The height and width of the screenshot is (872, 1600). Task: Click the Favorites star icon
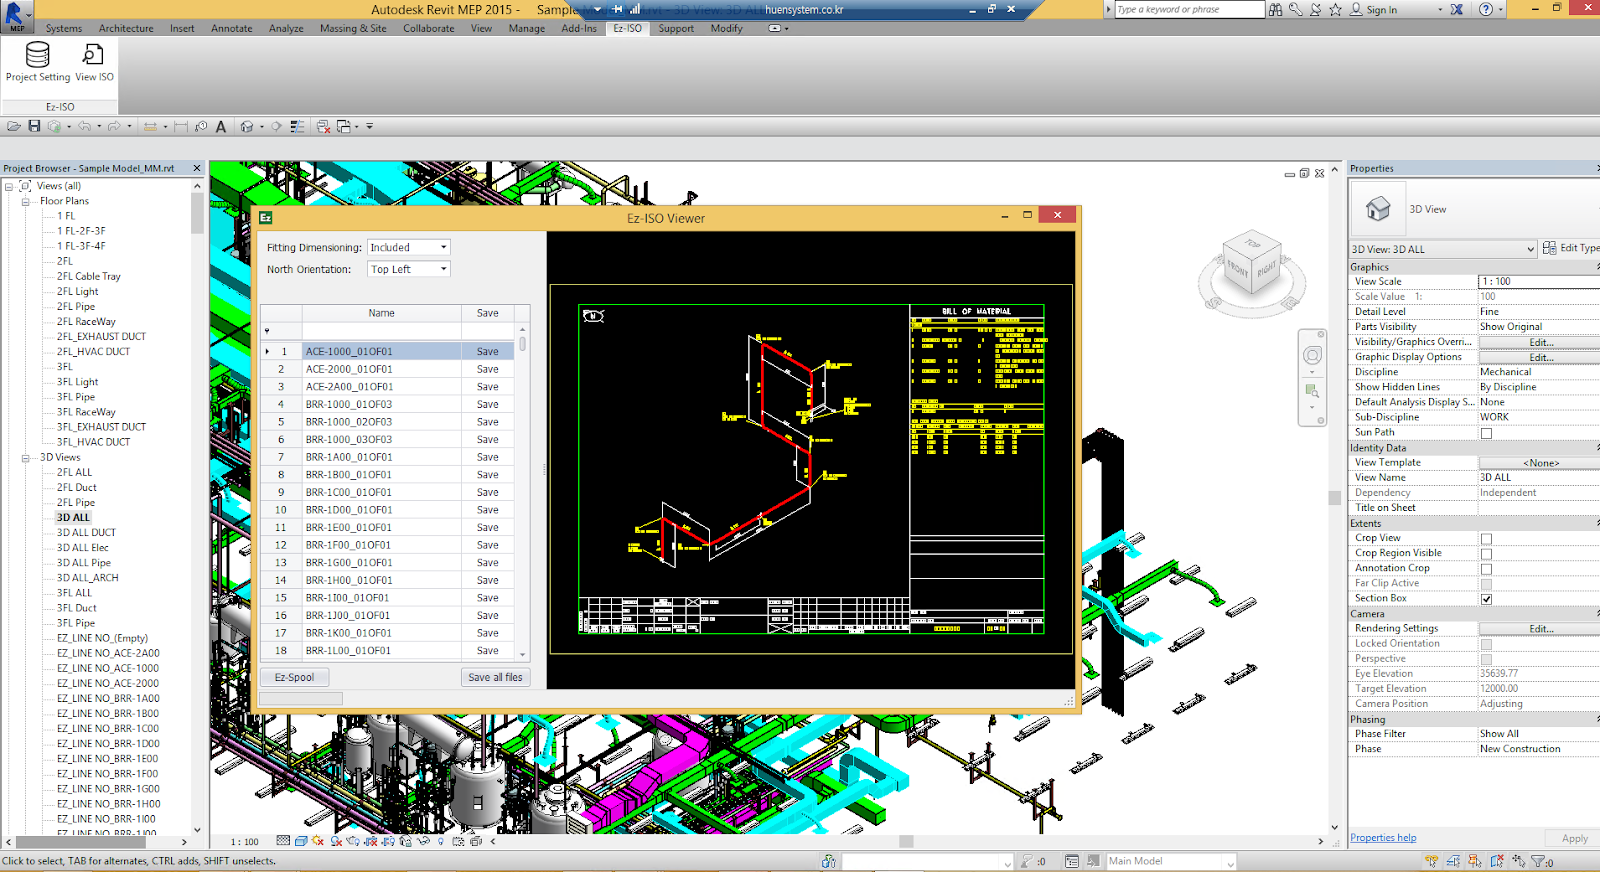click(1336, 9)
